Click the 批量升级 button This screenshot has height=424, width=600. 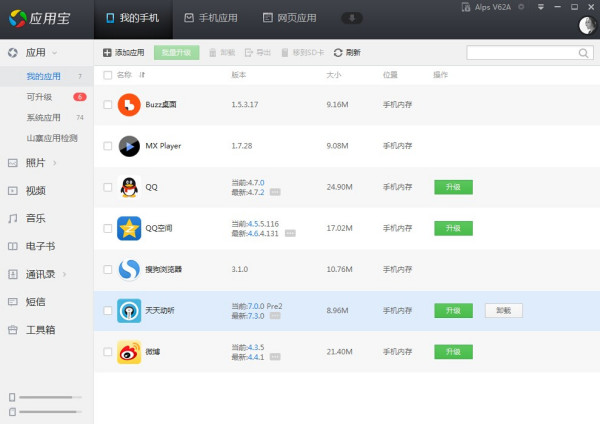click(x=176, y=53)
